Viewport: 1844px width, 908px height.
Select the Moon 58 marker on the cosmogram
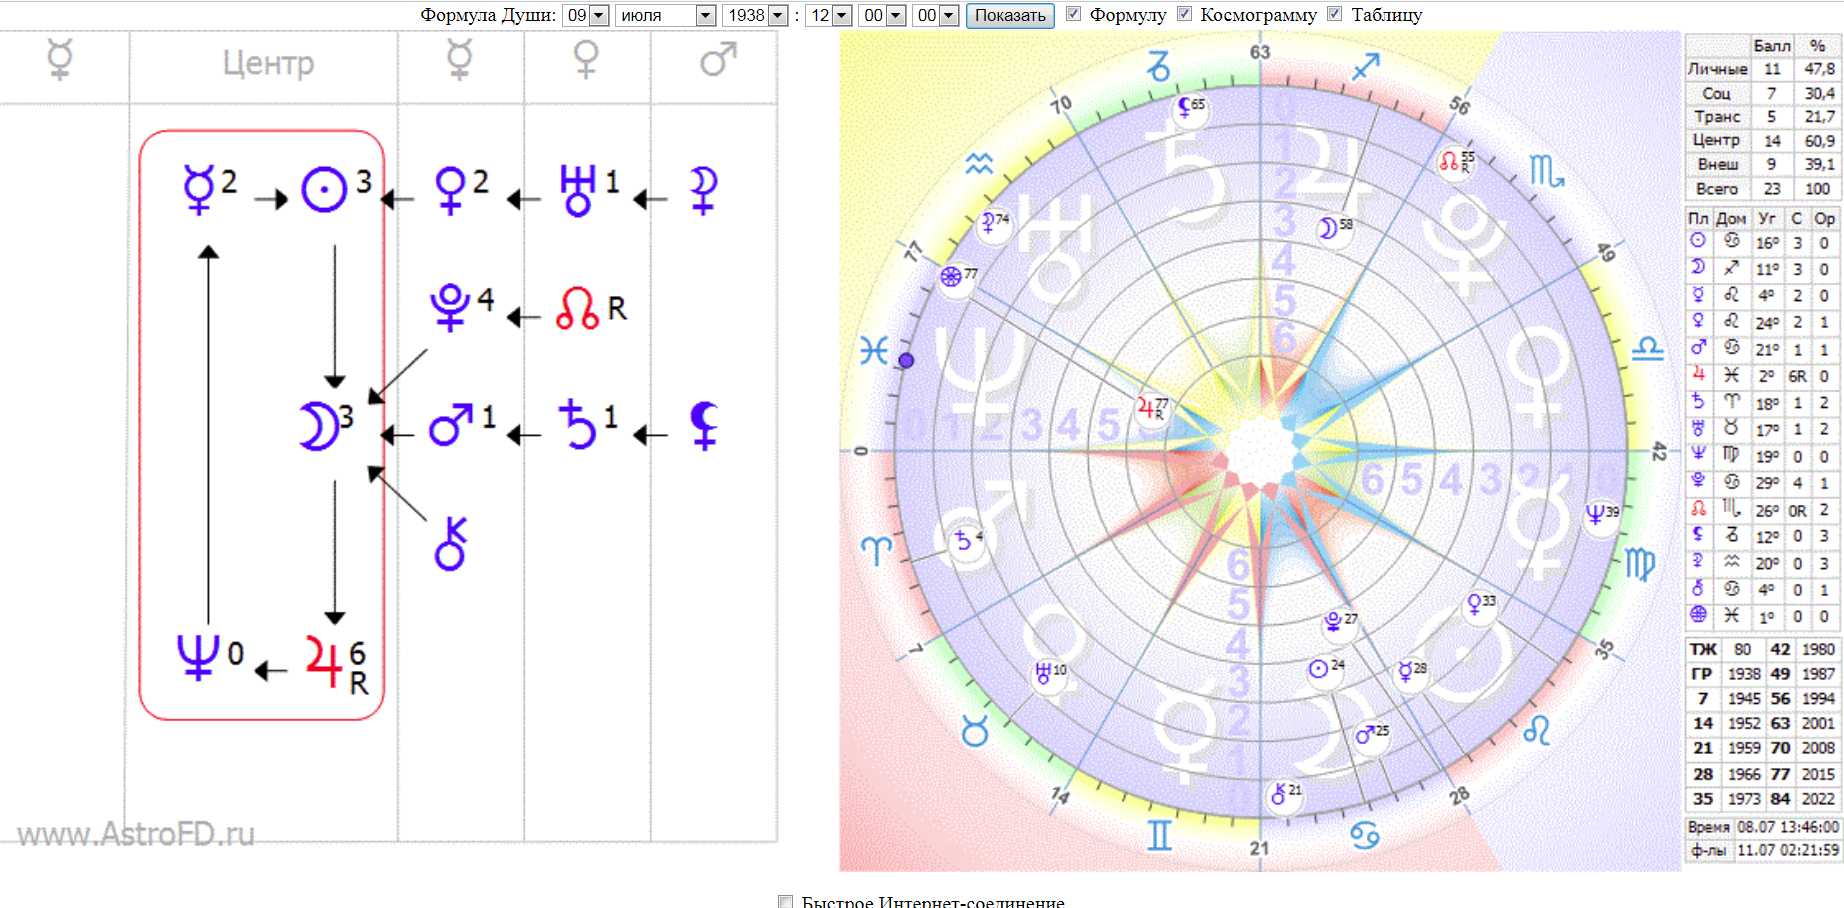coord(1334,228)
